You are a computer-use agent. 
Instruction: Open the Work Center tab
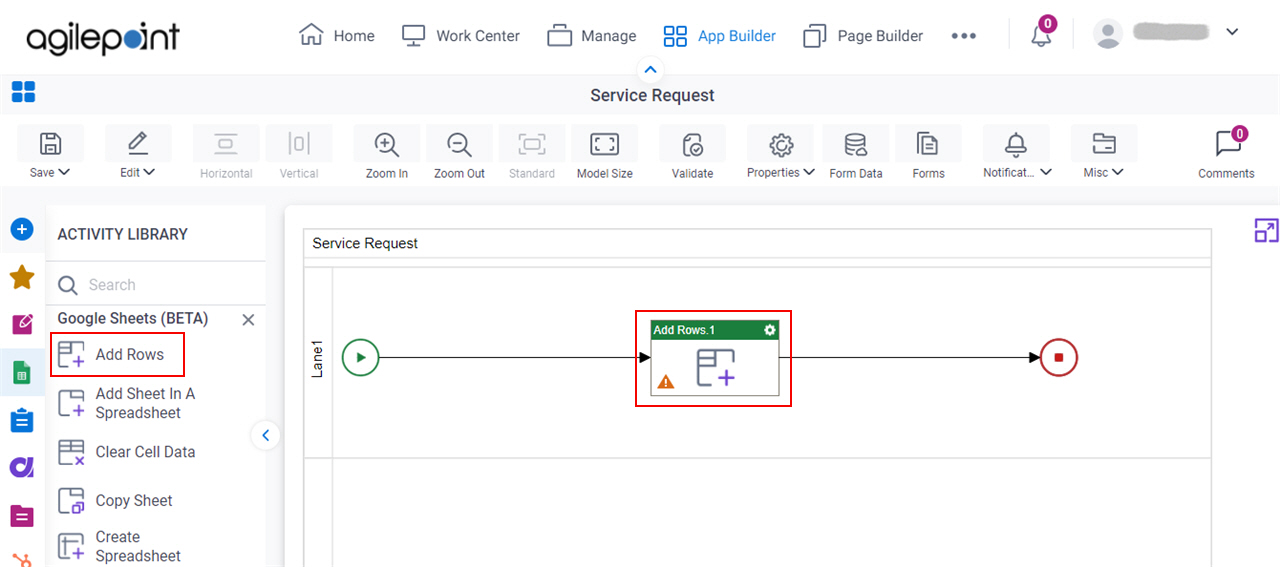[460, 36]
